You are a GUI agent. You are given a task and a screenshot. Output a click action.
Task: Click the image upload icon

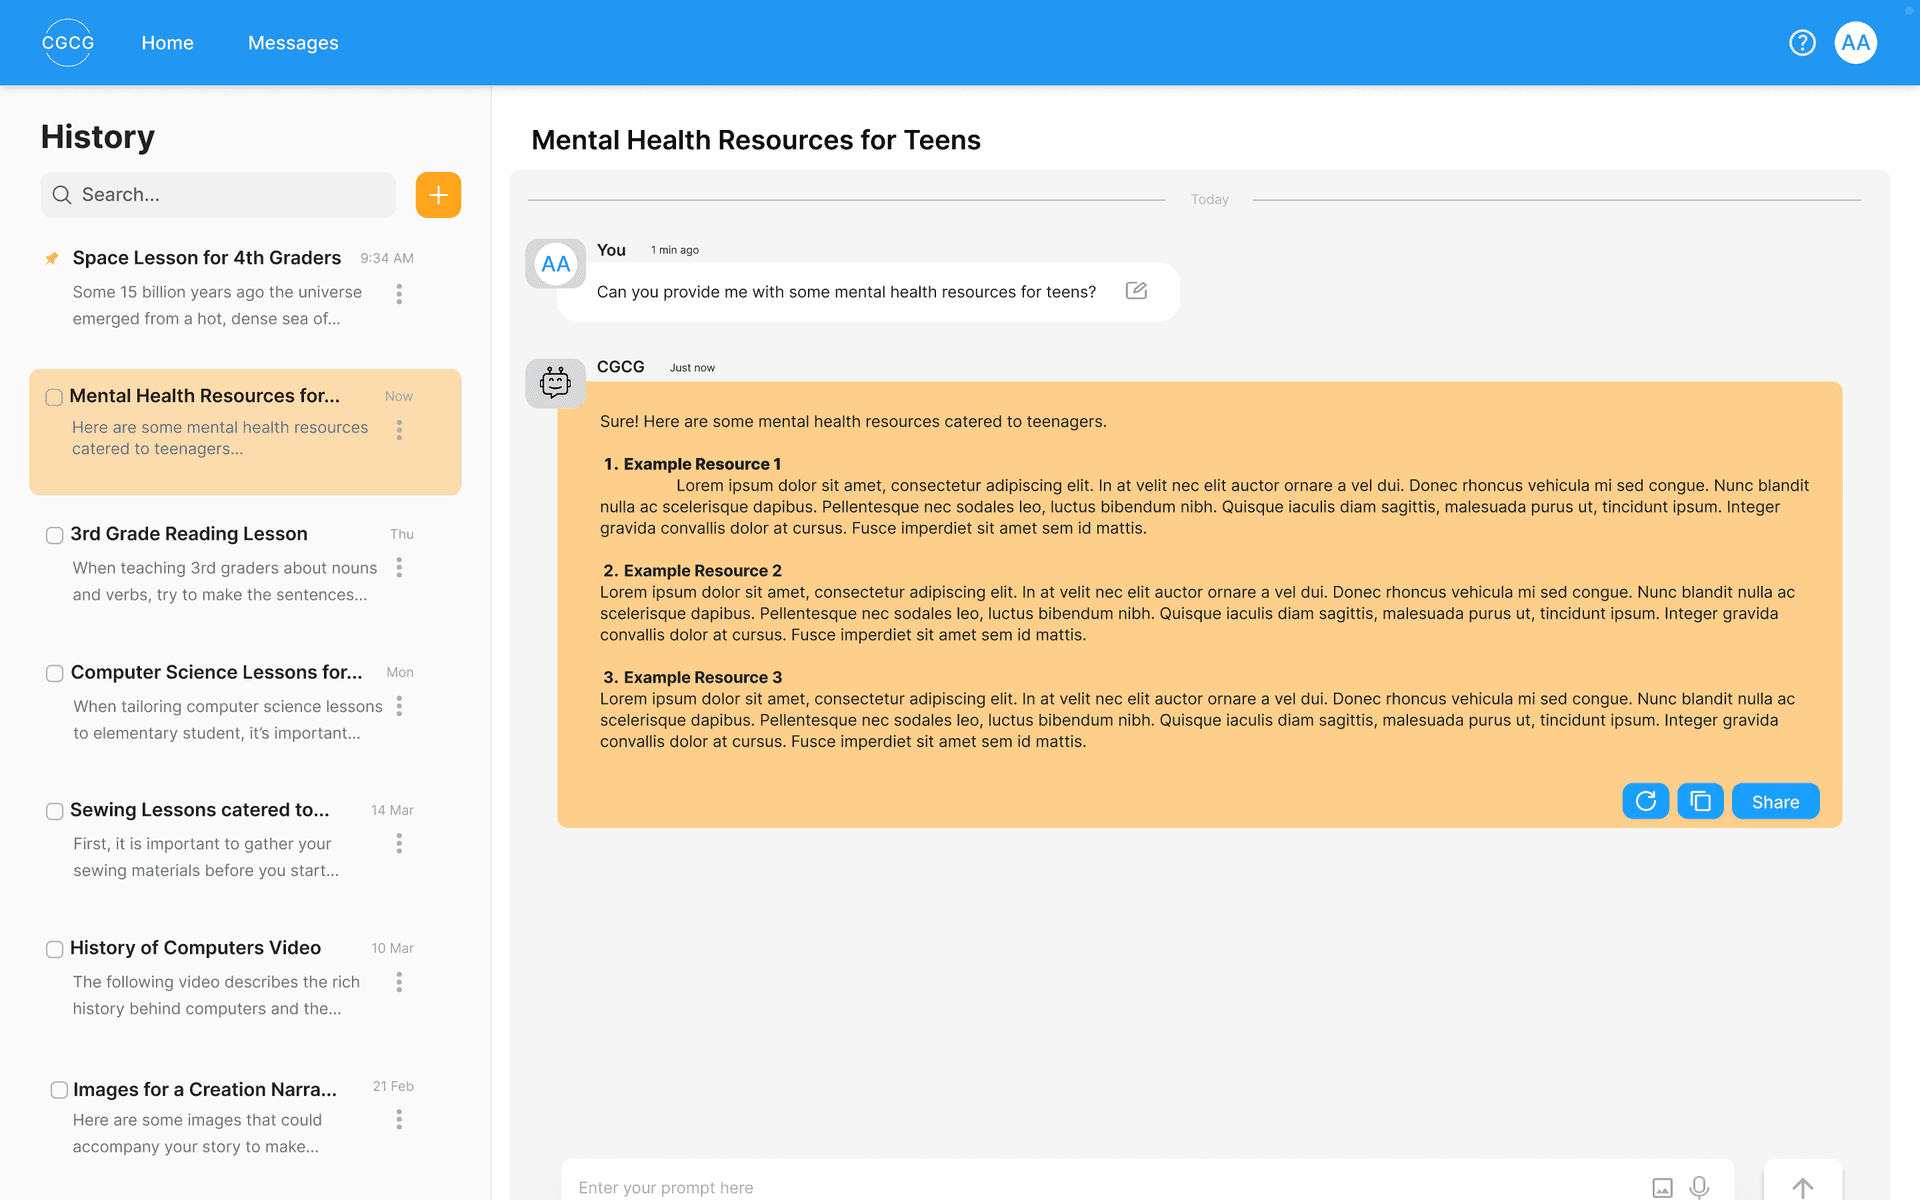pos(1662,1187)
